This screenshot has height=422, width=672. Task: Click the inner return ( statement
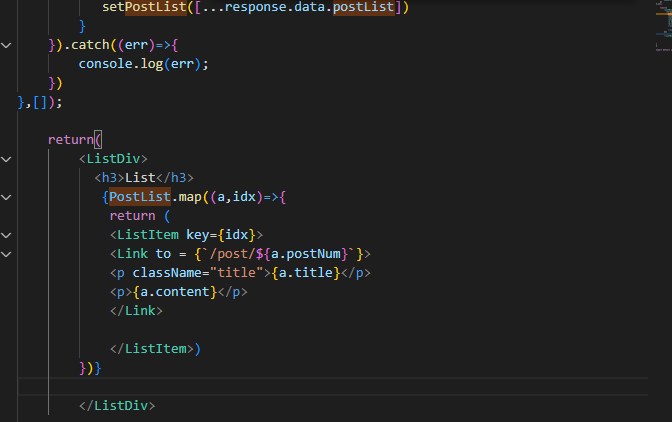(x=140, y=215)
